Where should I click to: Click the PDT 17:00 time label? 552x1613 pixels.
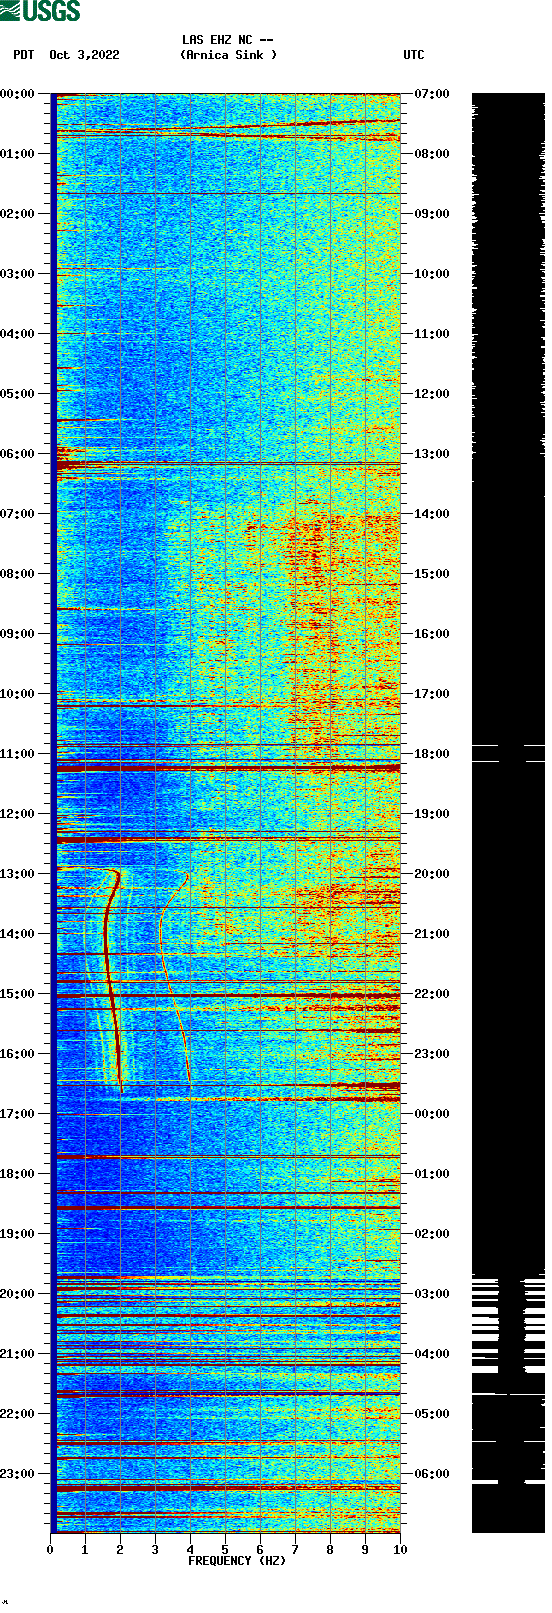17,1114
